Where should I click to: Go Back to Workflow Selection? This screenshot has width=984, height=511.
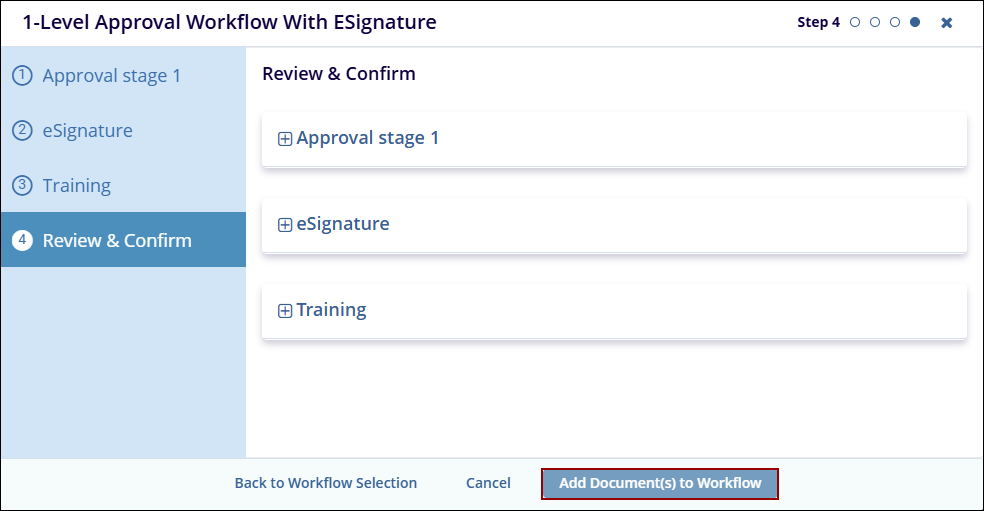(x=326, y=483)
